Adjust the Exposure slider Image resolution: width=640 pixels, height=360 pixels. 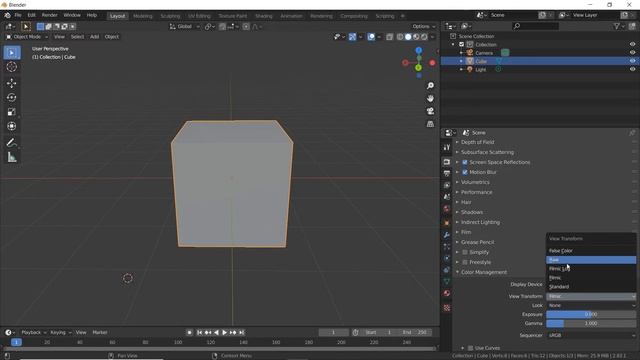(x=591, y=314)
